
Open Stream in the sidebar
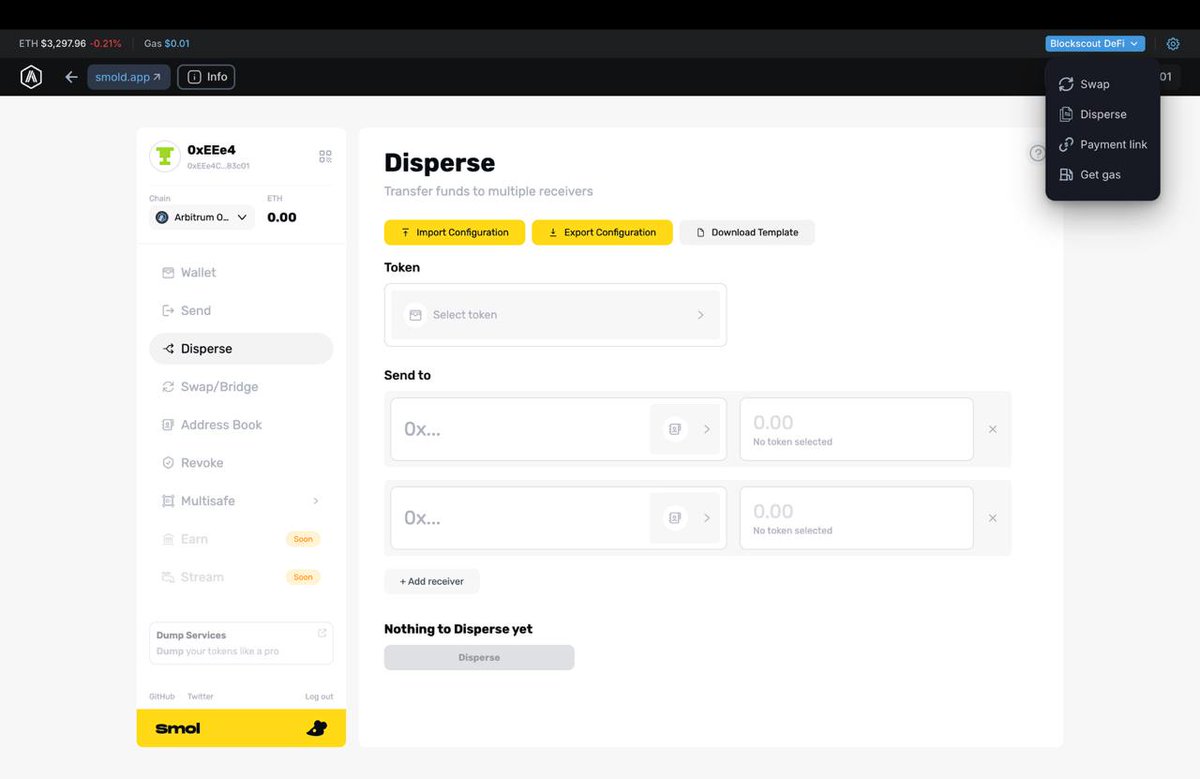pos(241,577)
